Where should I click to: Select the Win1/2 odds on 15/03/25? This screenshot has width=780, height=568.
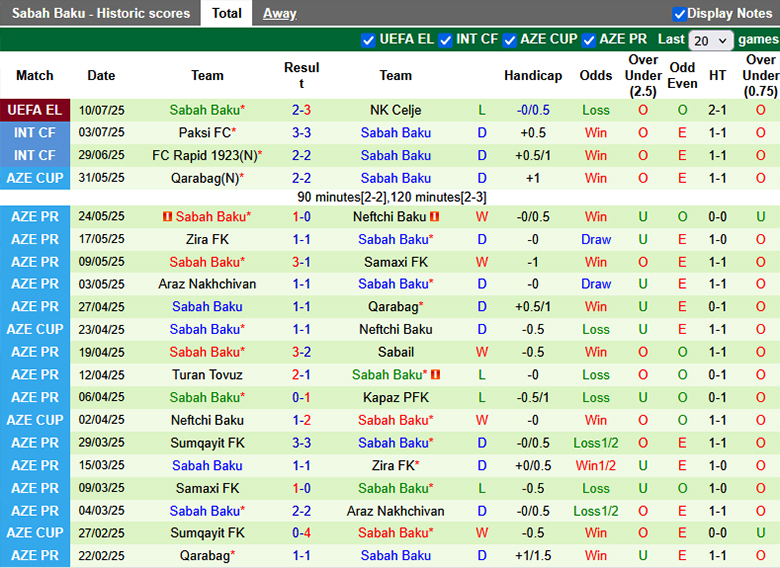[x=595, y=466]
